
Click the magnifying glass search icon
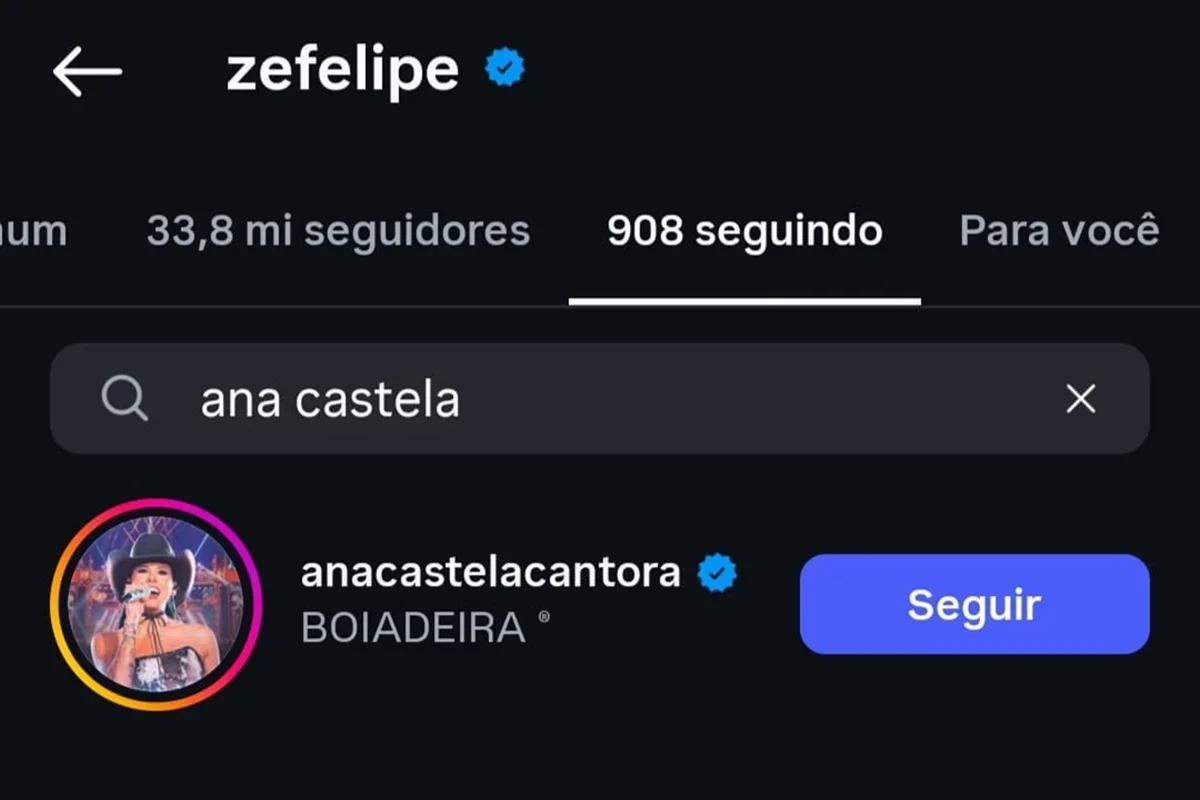tap(125, 400)
